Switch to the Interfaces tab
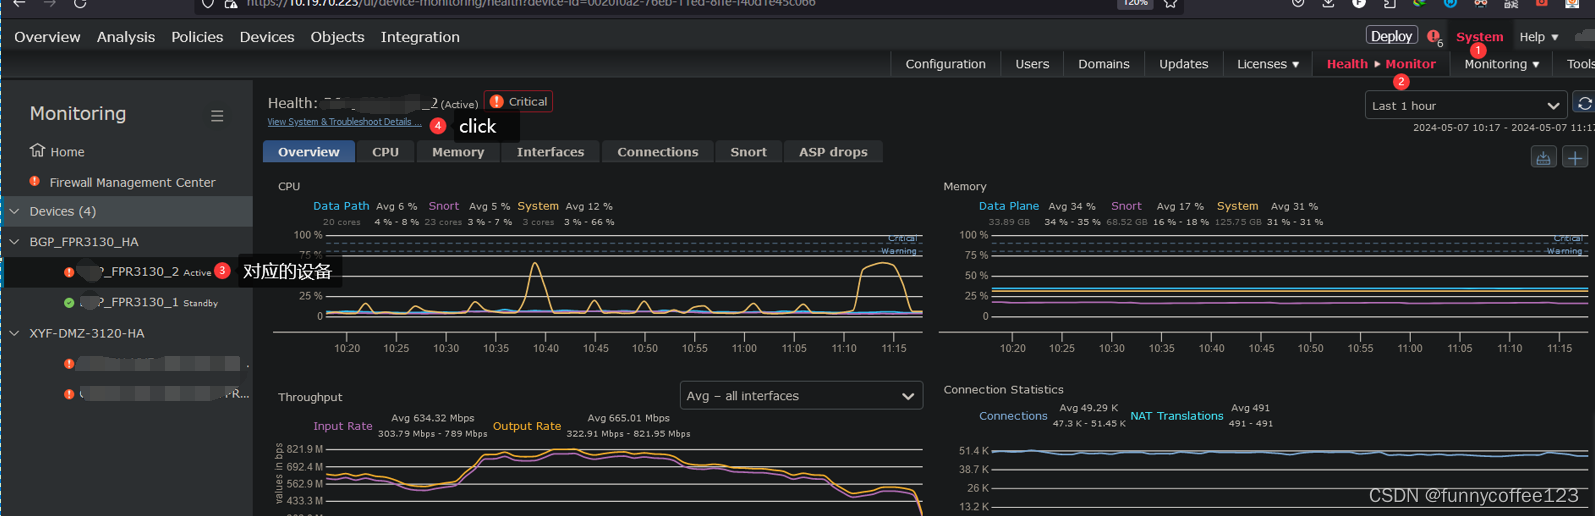Image resolution: width=1595 pixels, height=516 pixels. 550,152
